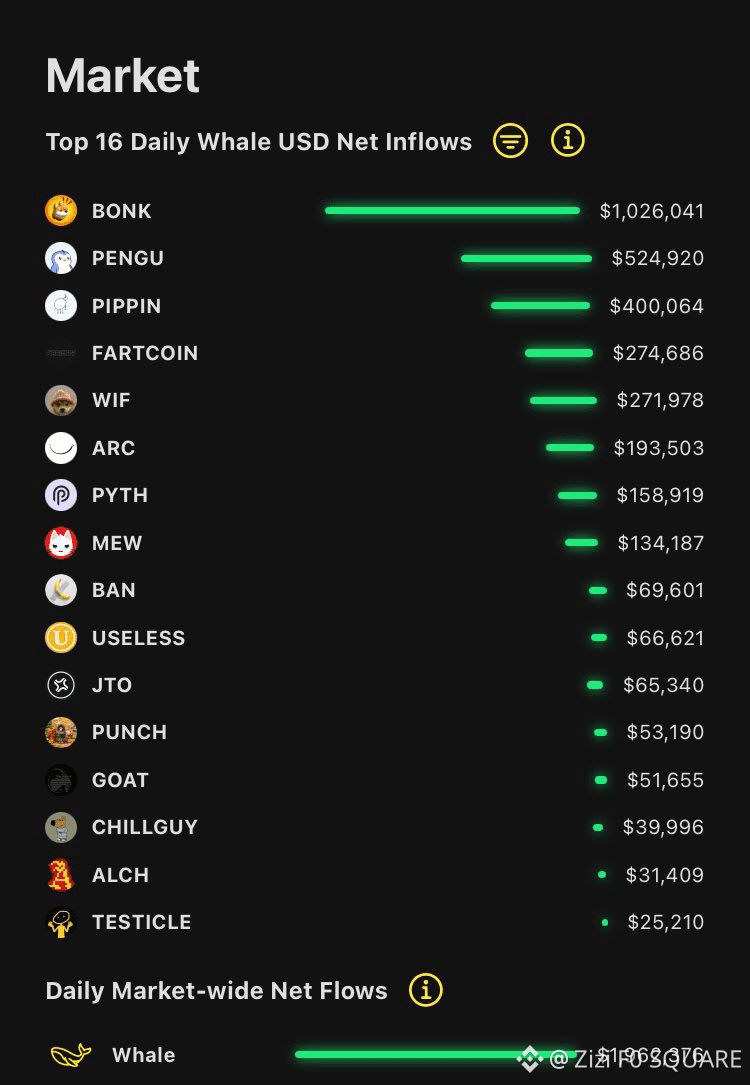Click the BONK green inflow bar
Viewport: 750px width, 1085px height.
(x=452, y=210)
